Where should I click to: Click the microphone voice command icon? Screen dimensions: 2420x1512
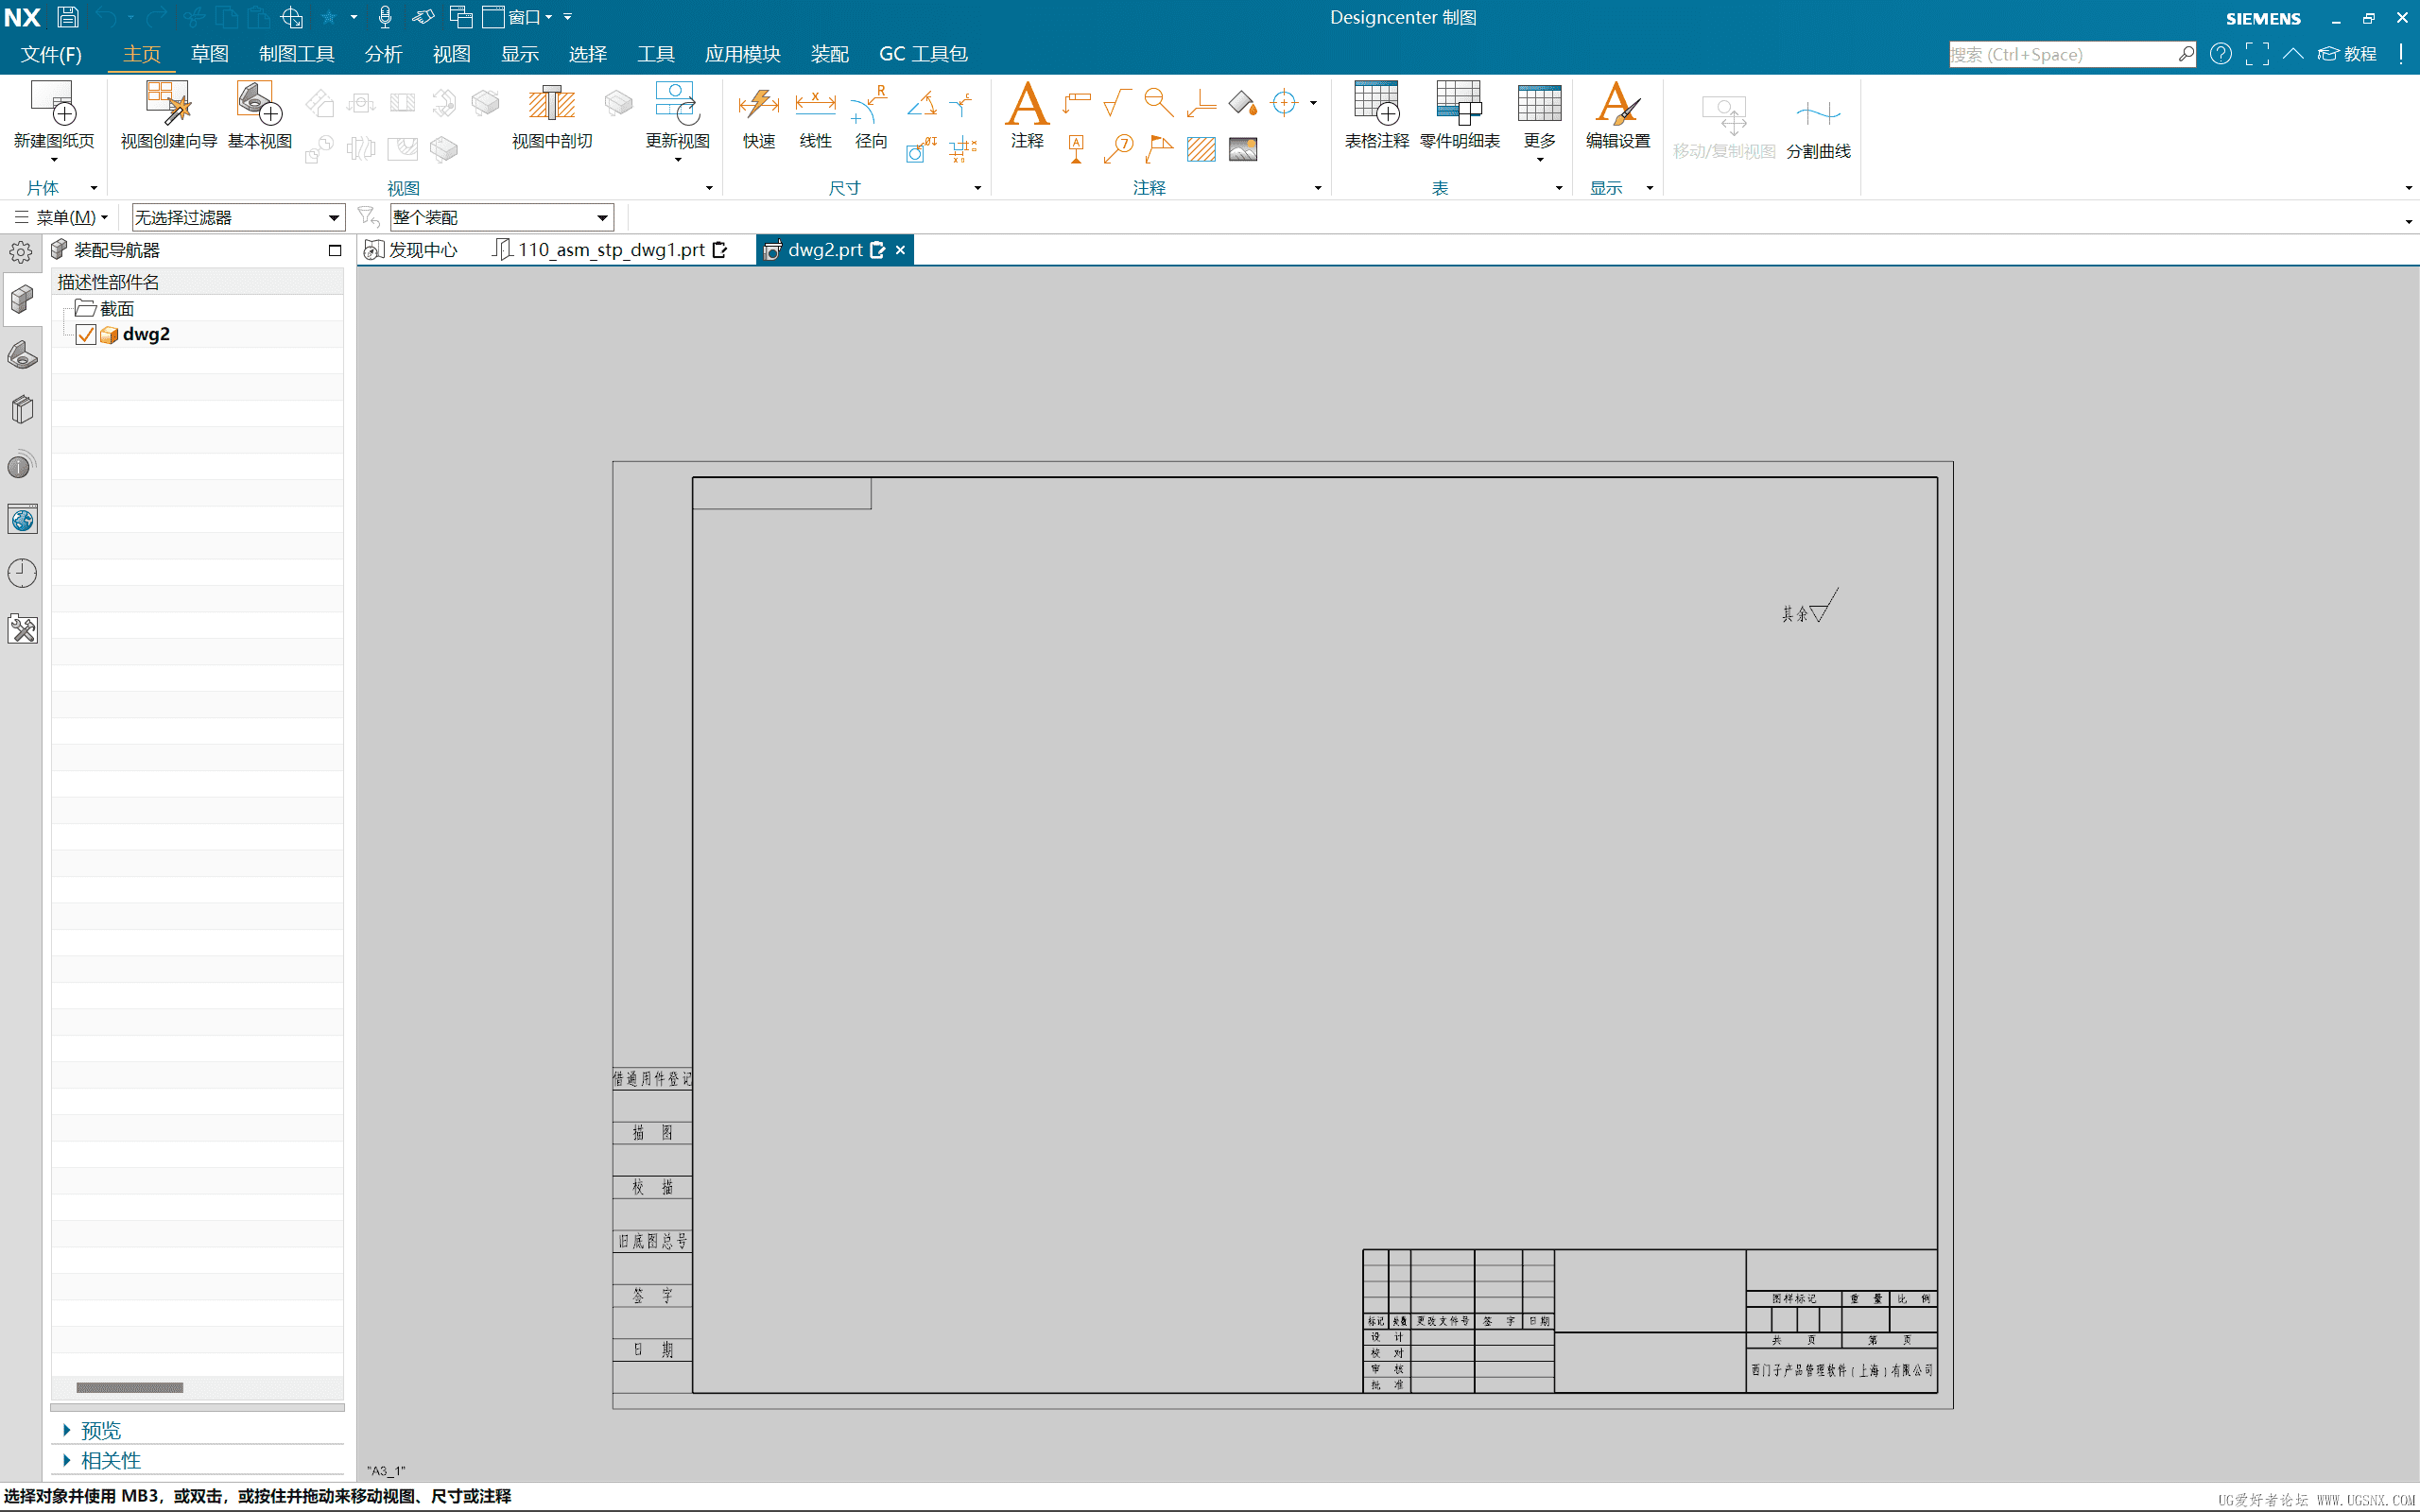click(385, 17)
